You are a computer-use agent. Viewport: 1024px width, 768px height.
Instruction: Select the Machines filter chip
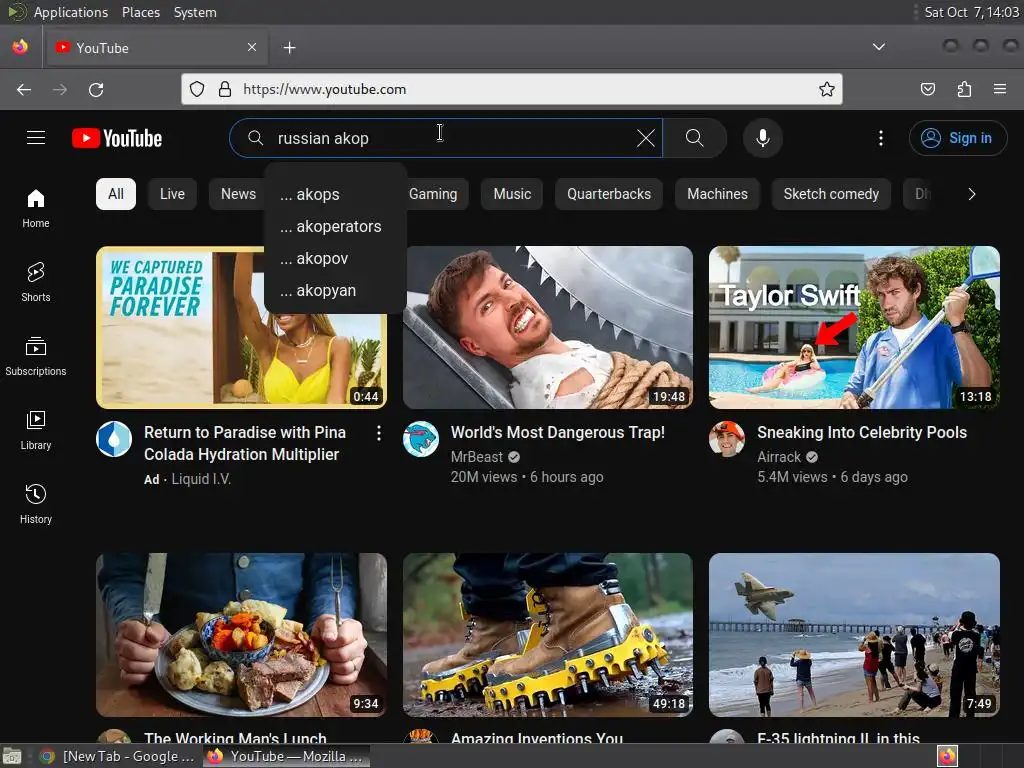click(x=717, y=194)
